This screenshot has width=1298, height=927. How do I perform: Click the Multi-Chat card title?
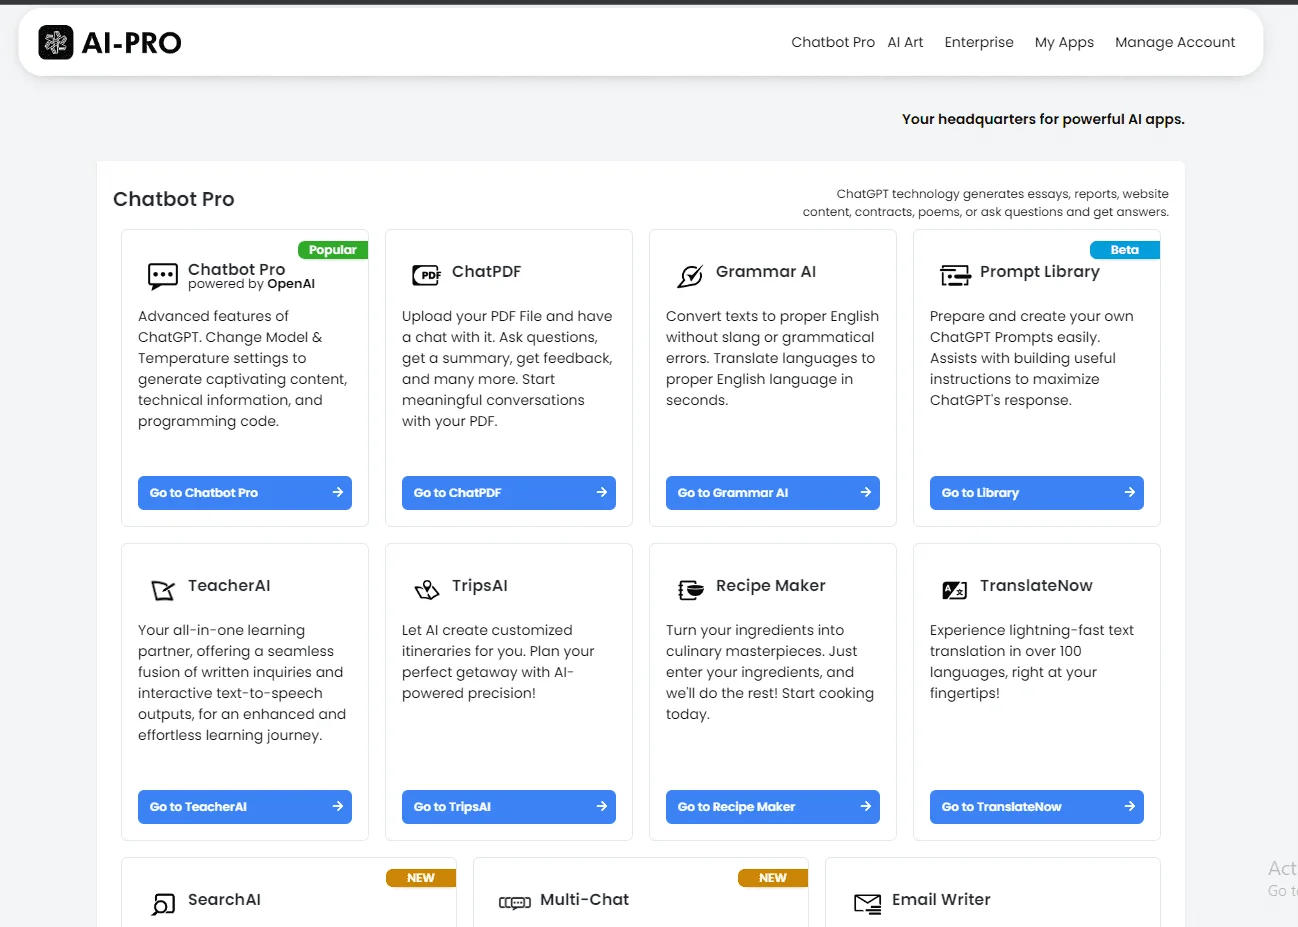coord(585,900)
